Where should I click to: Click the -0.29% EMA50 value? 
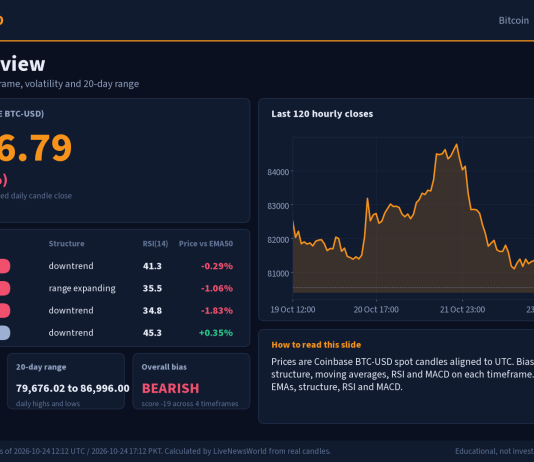click(x=217, y=266)
